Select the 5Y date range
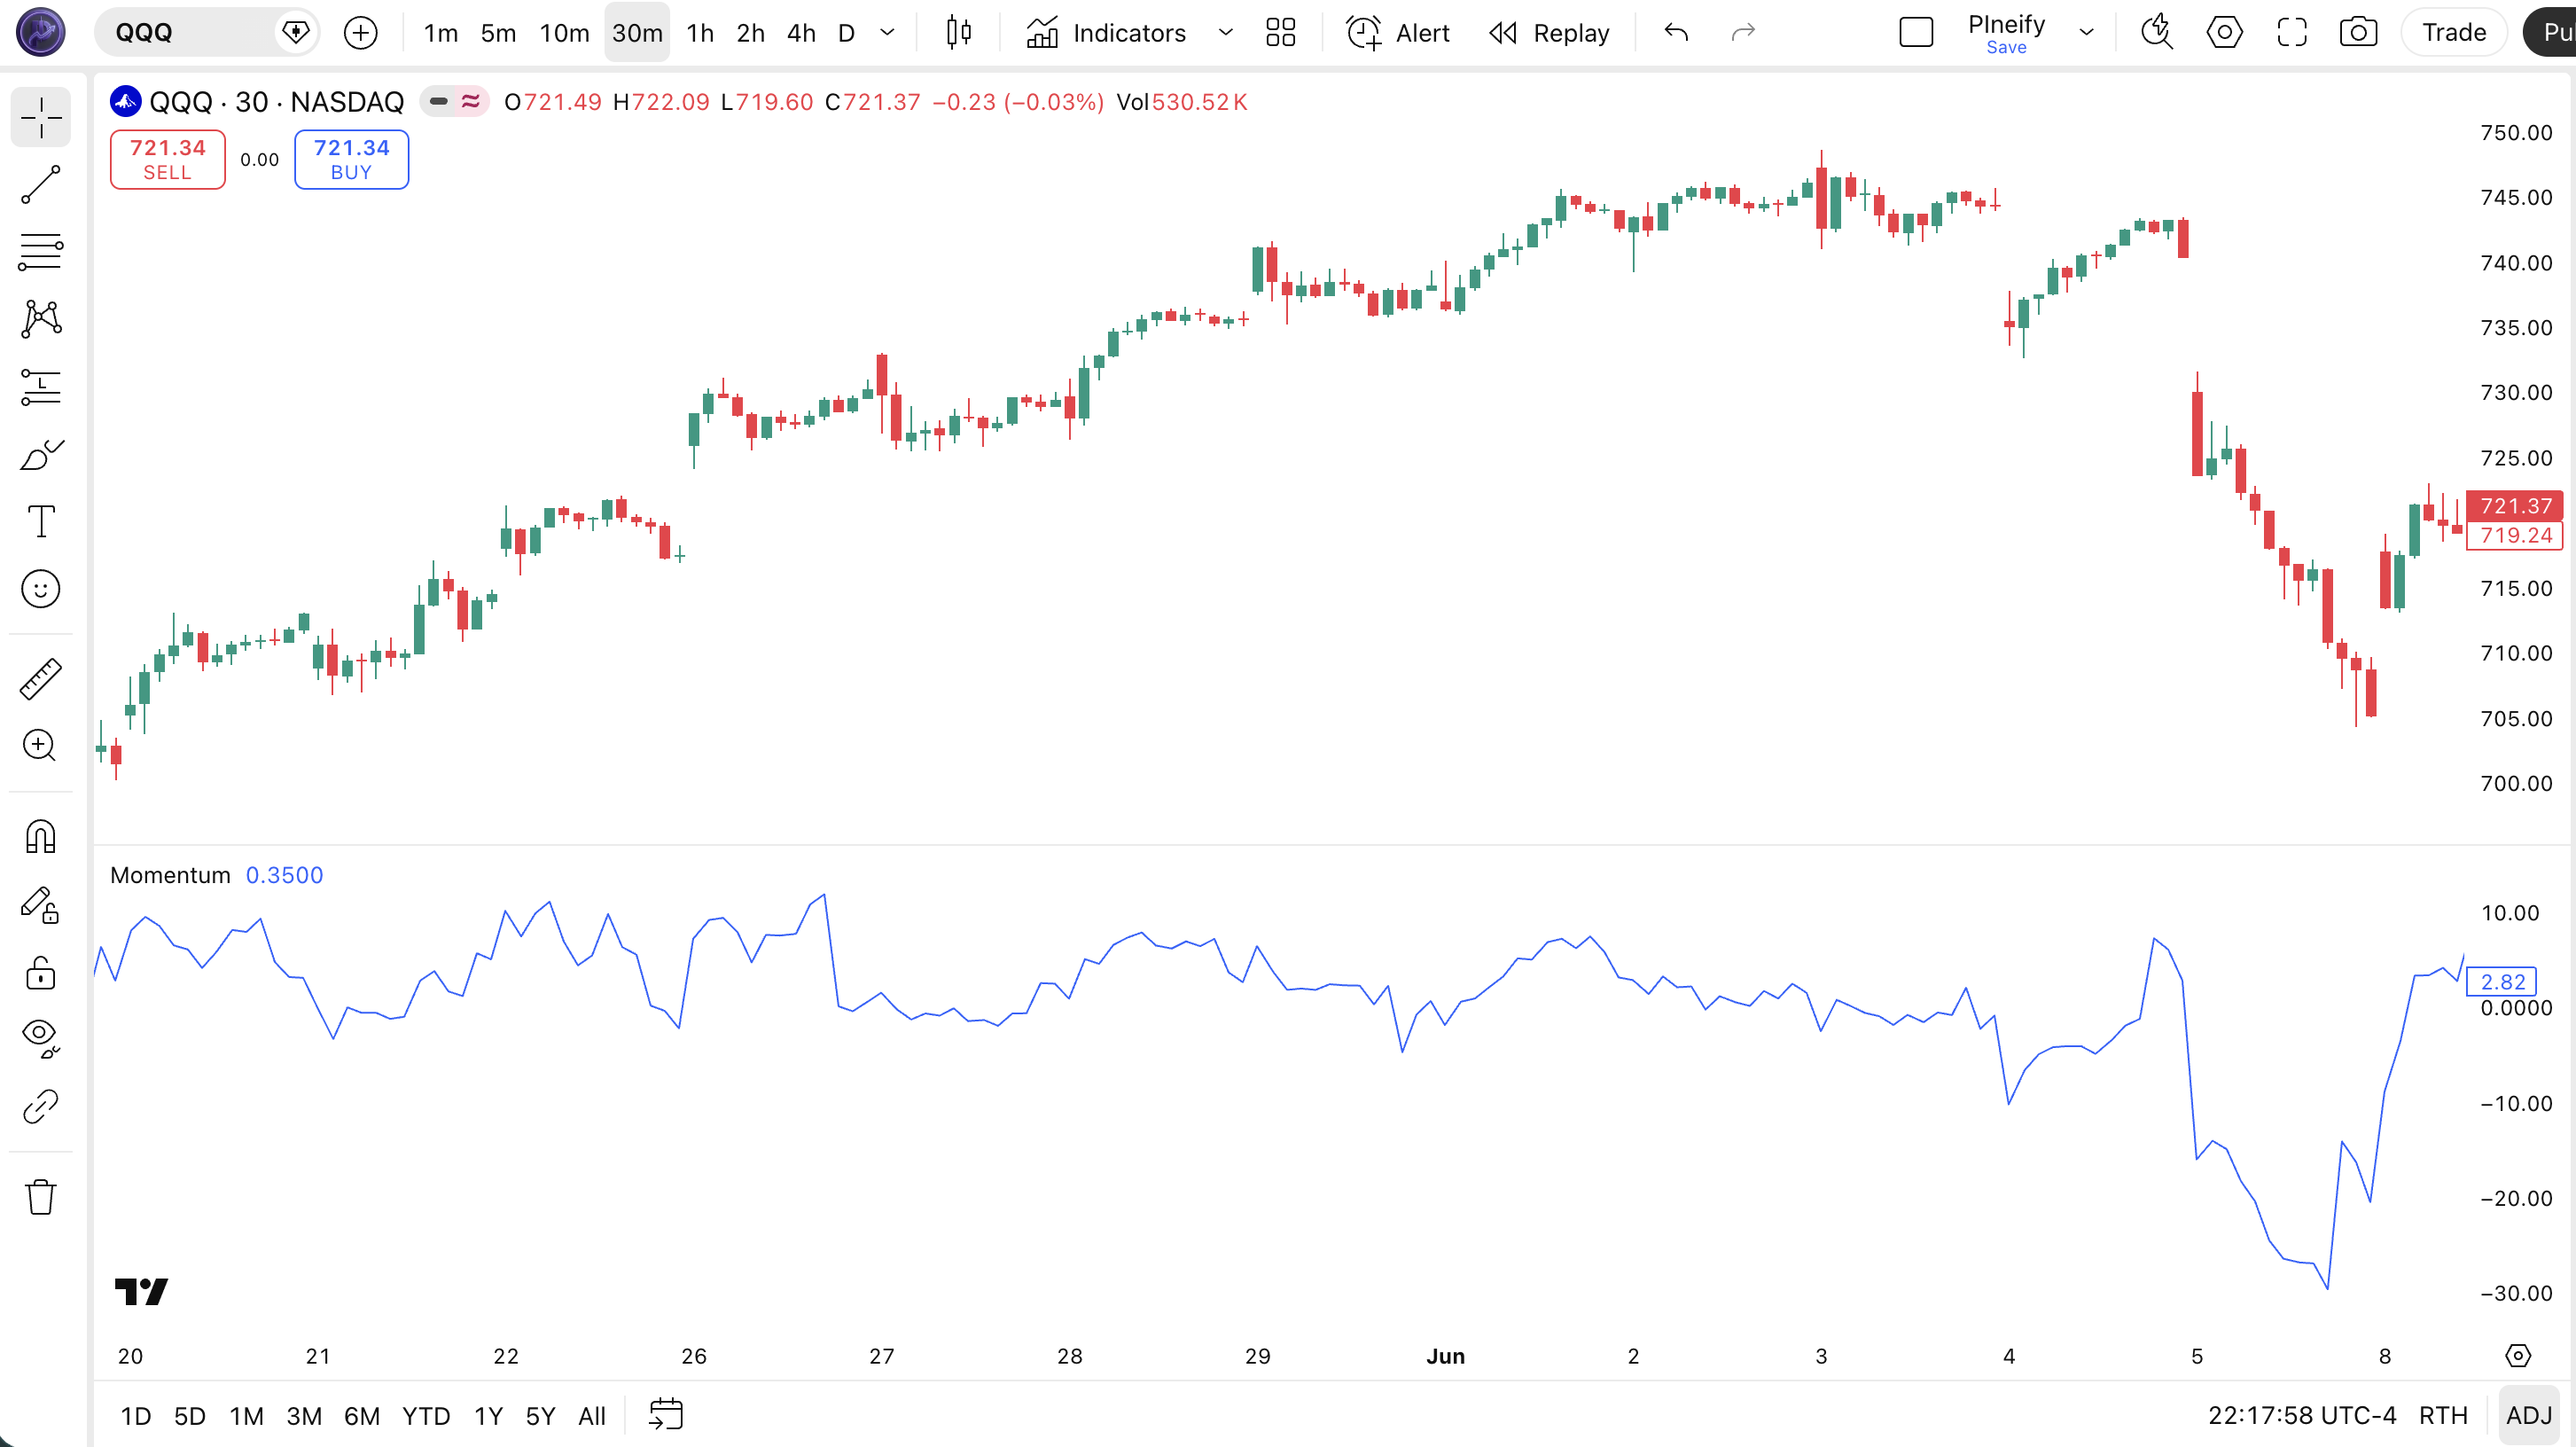 click(540, 1416)
